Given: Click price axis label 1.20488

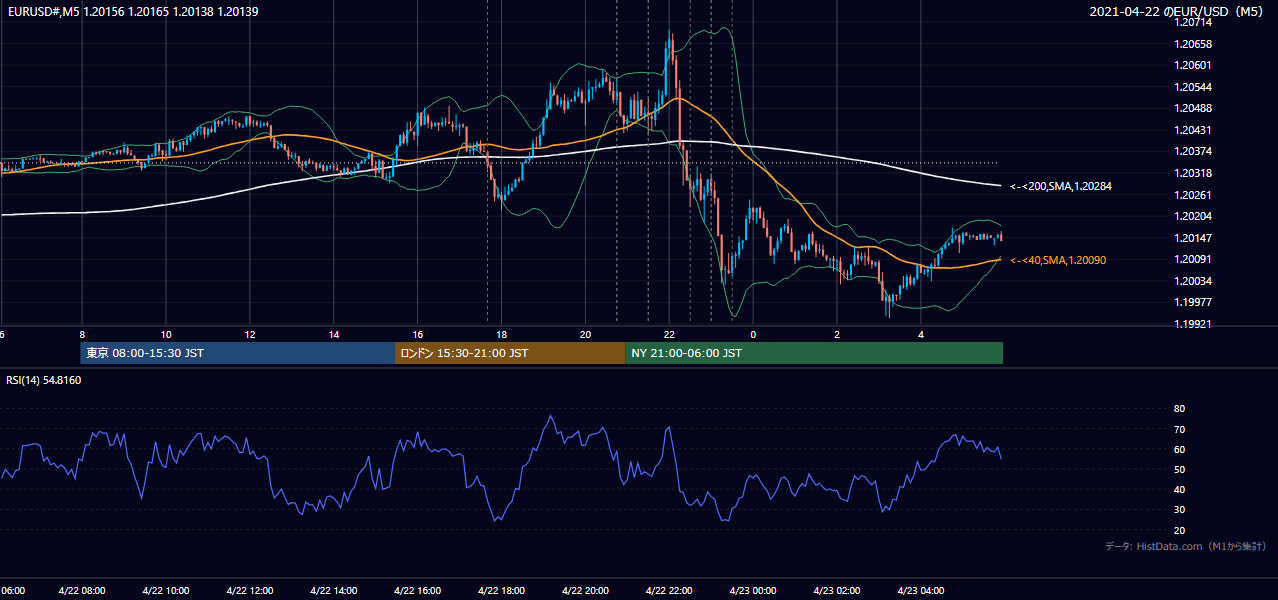Looking at the screenshot, I should pyautogui.click(x=1192, y=108).
